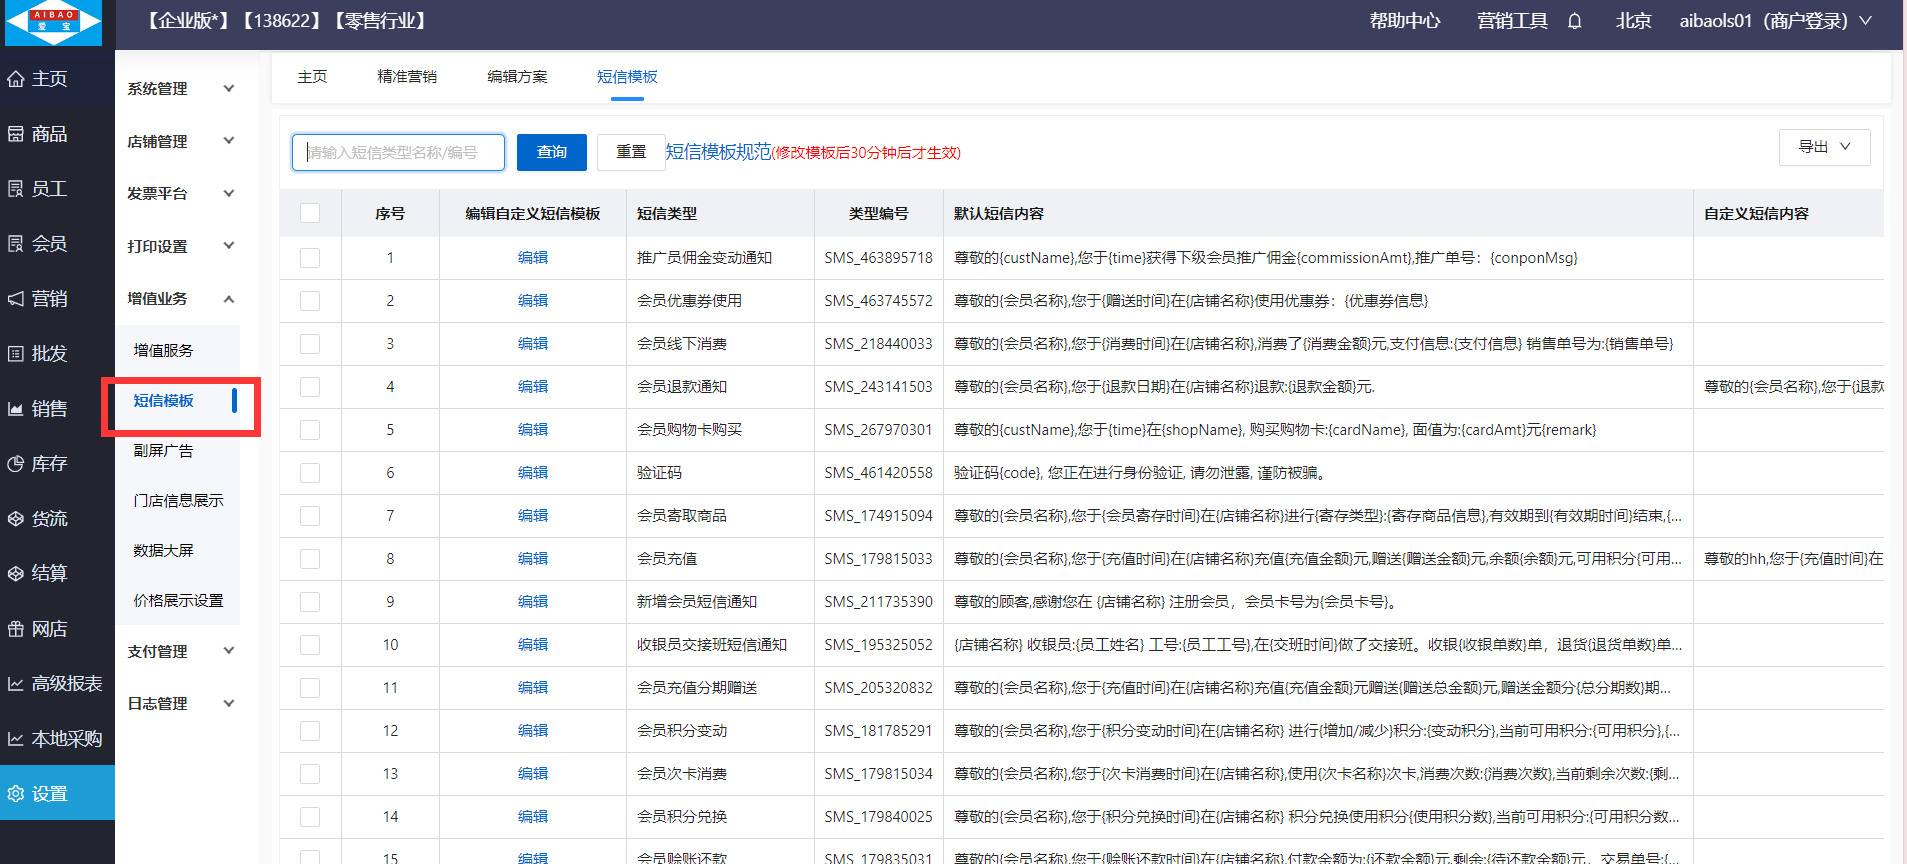Select the 会员 members sidebar icon

16,244
